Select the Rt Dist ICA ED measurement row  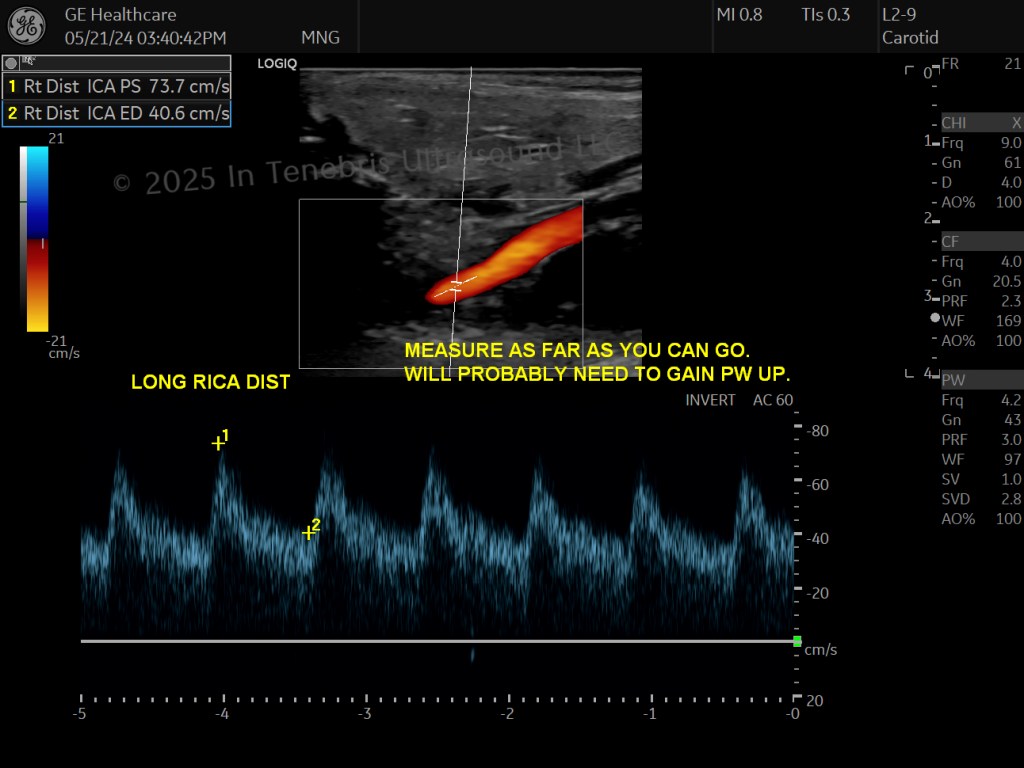click(x=116, y=113)
